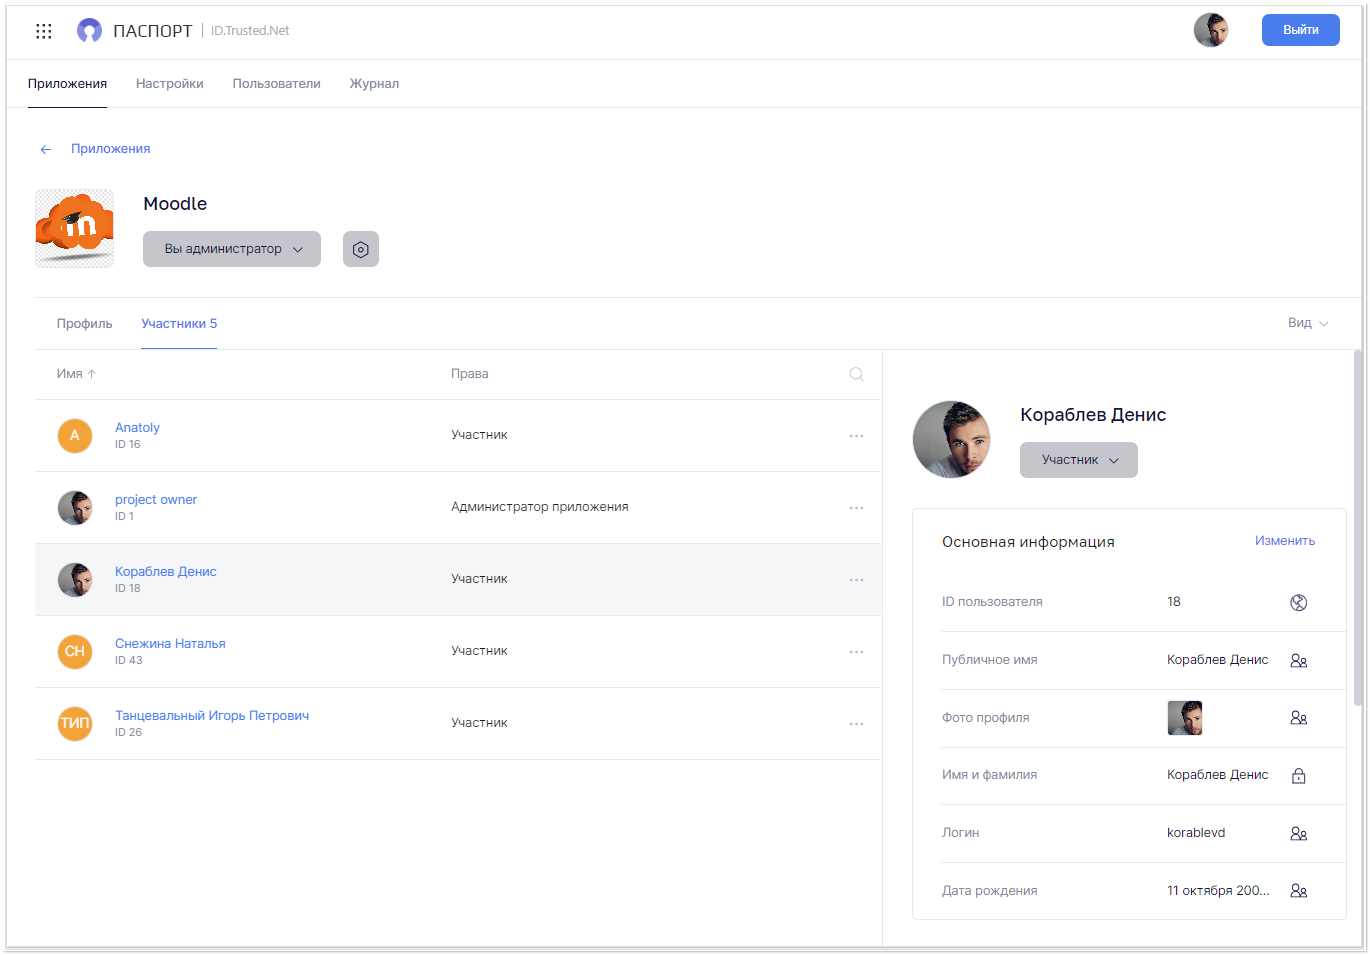Open the Вид view dropdown
The width and height of the screenshot is (1370, 955).
click(1308, 323)
